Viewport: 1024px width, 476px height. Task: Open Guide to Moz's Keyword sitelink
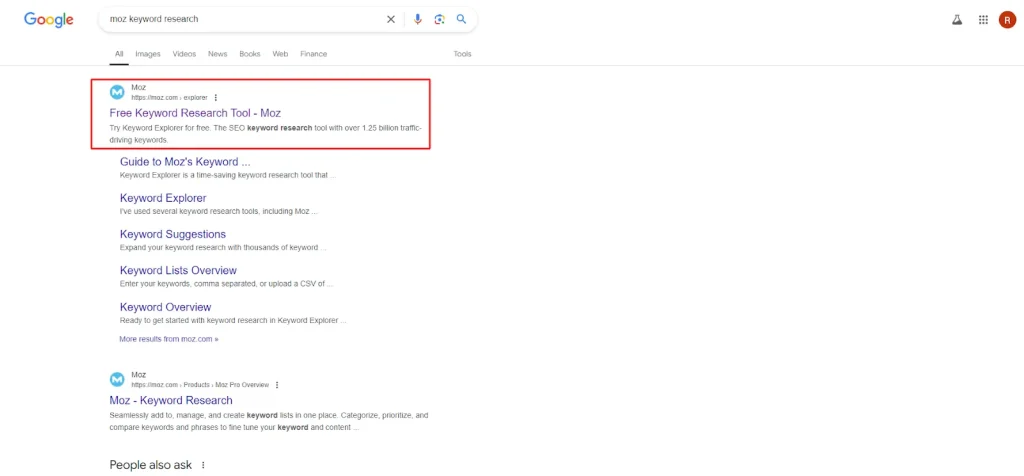185,162
